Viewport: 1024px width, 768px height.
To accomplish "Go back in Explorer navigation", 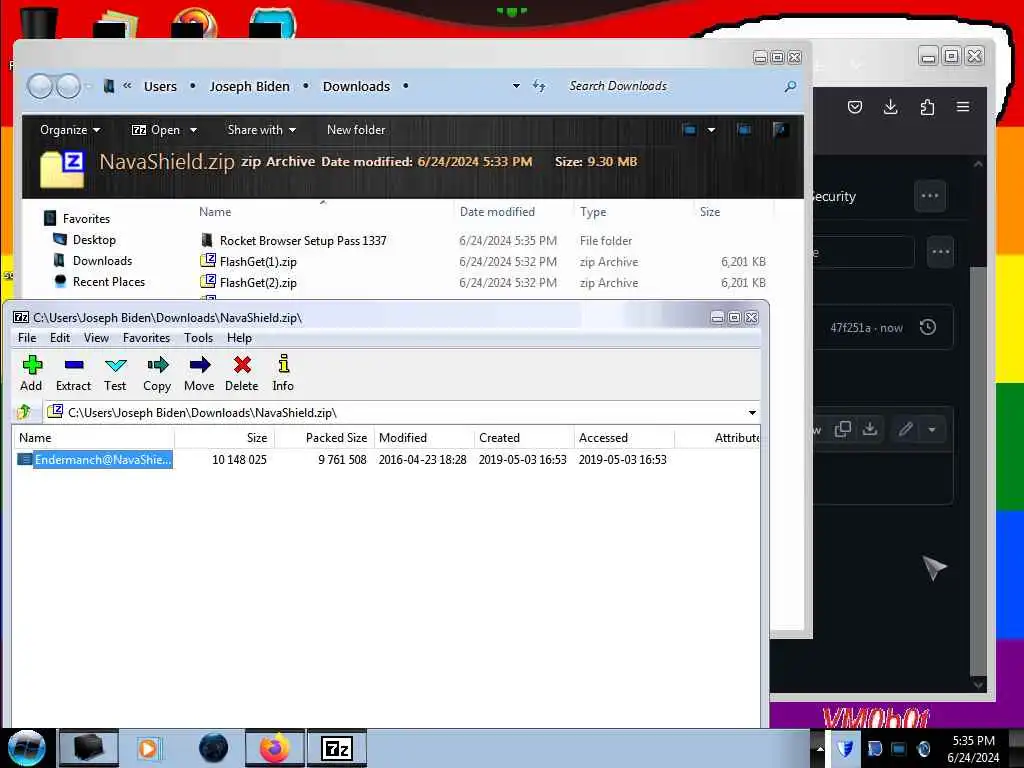I will 40,86.
